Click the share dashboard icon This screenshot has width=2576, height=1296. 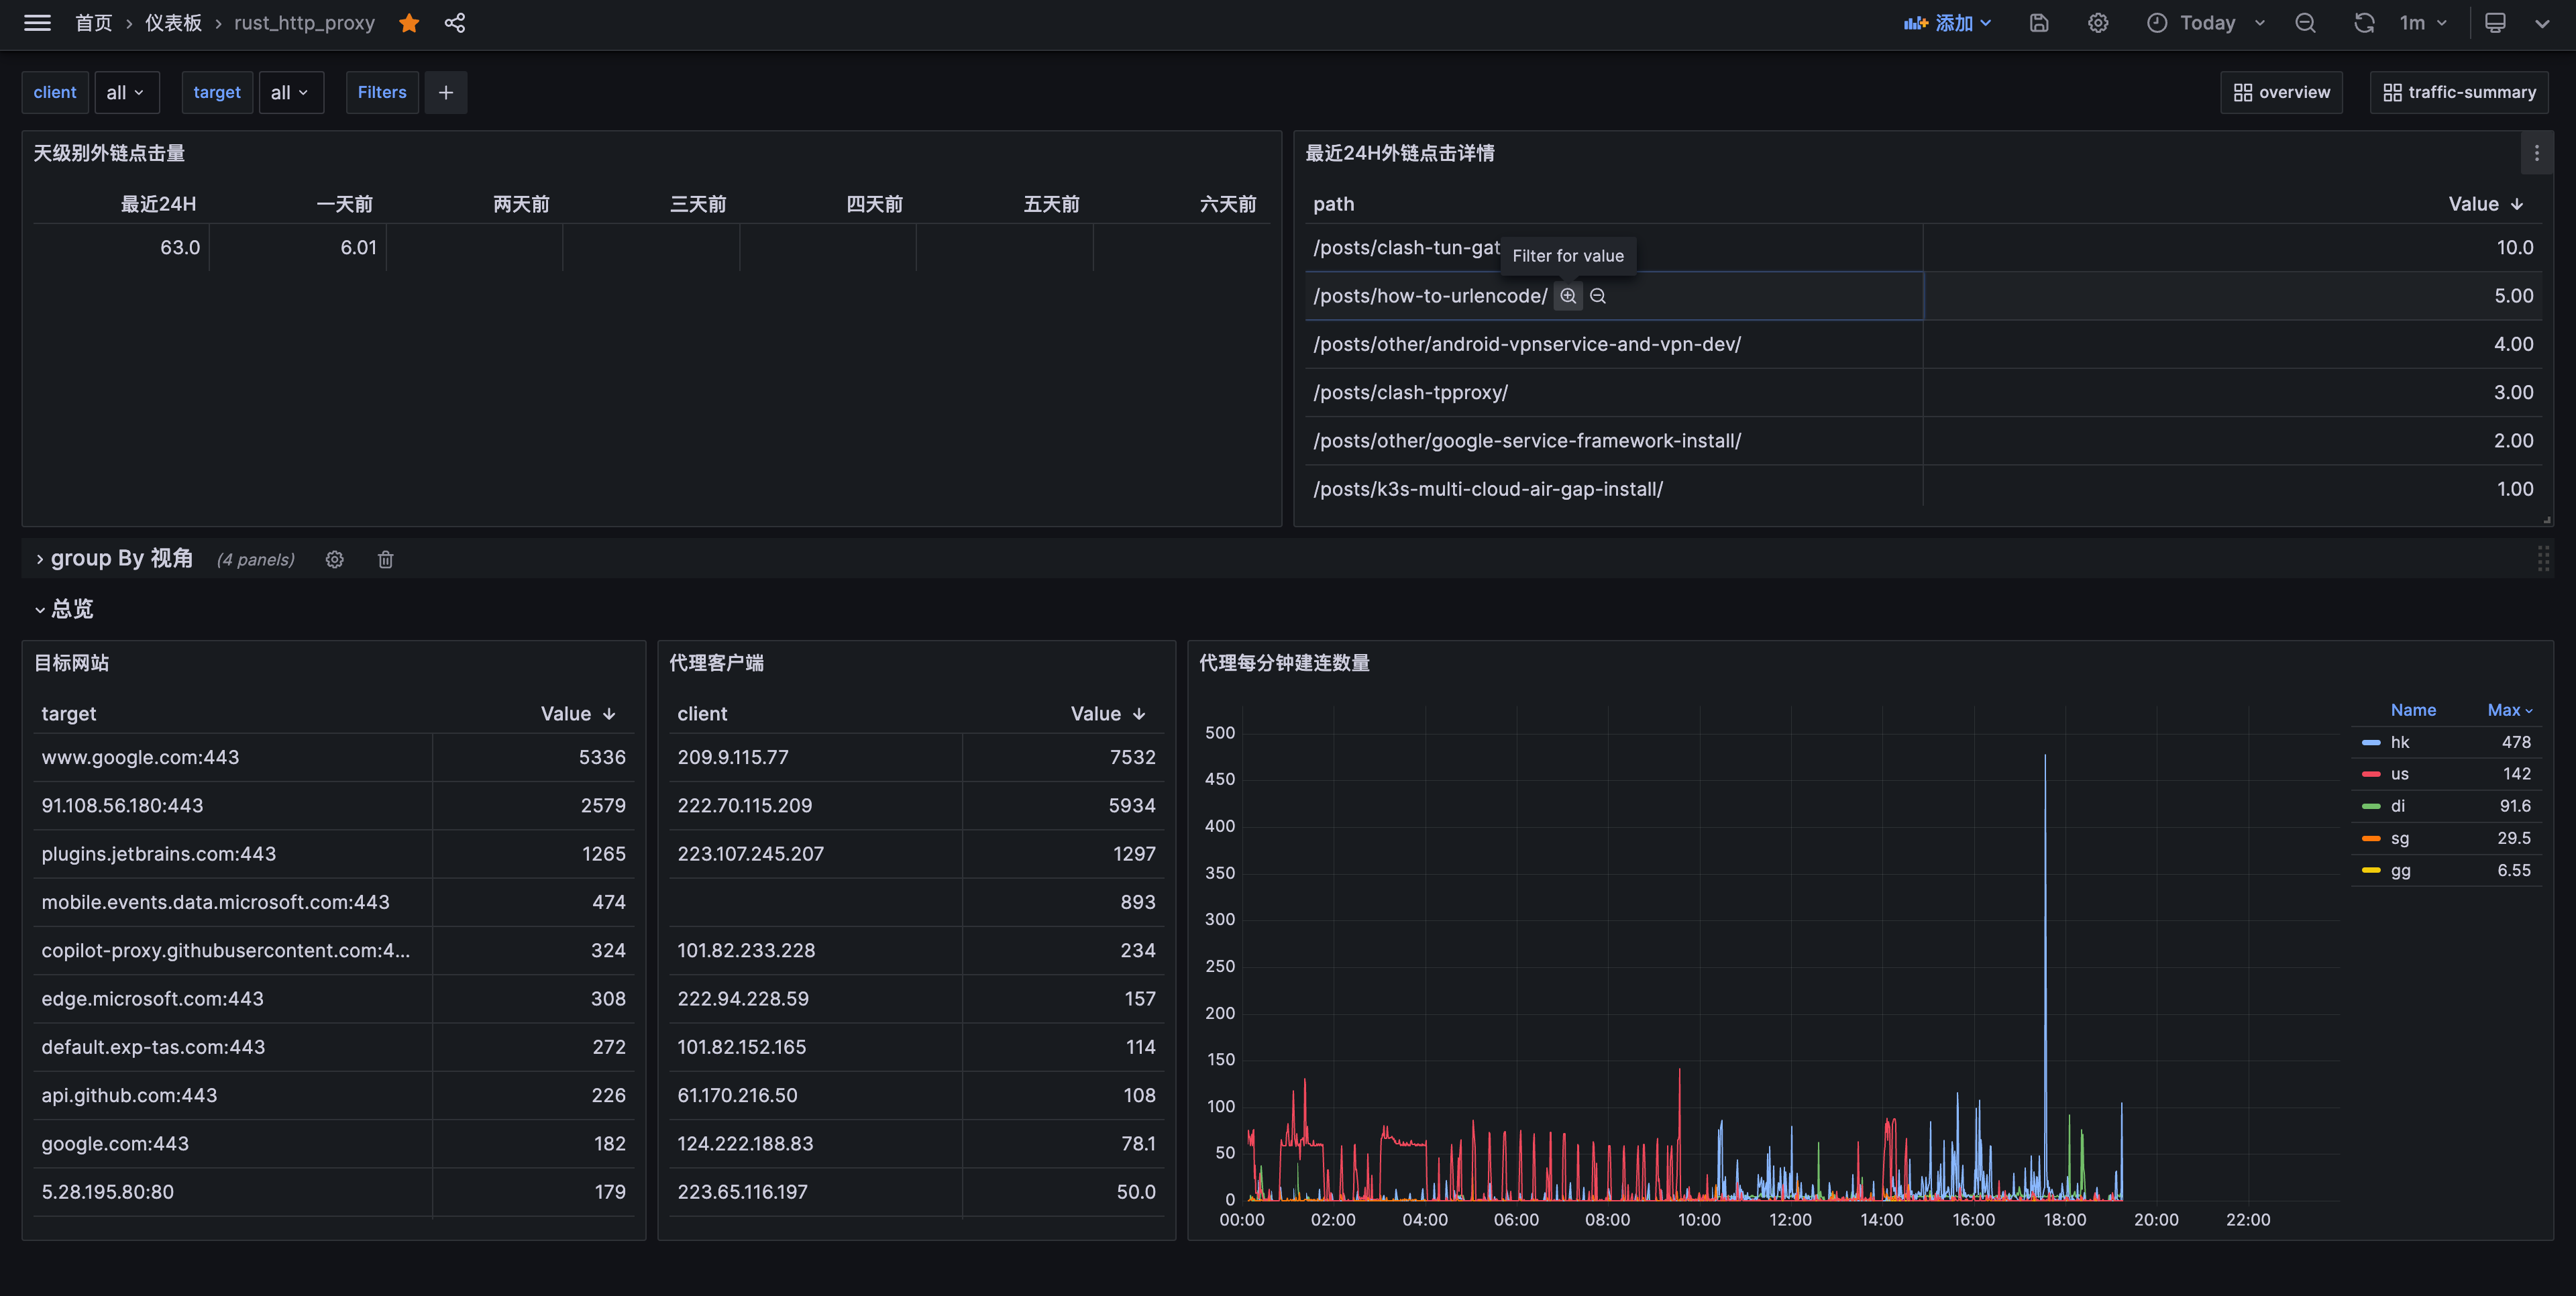point(455,23)
